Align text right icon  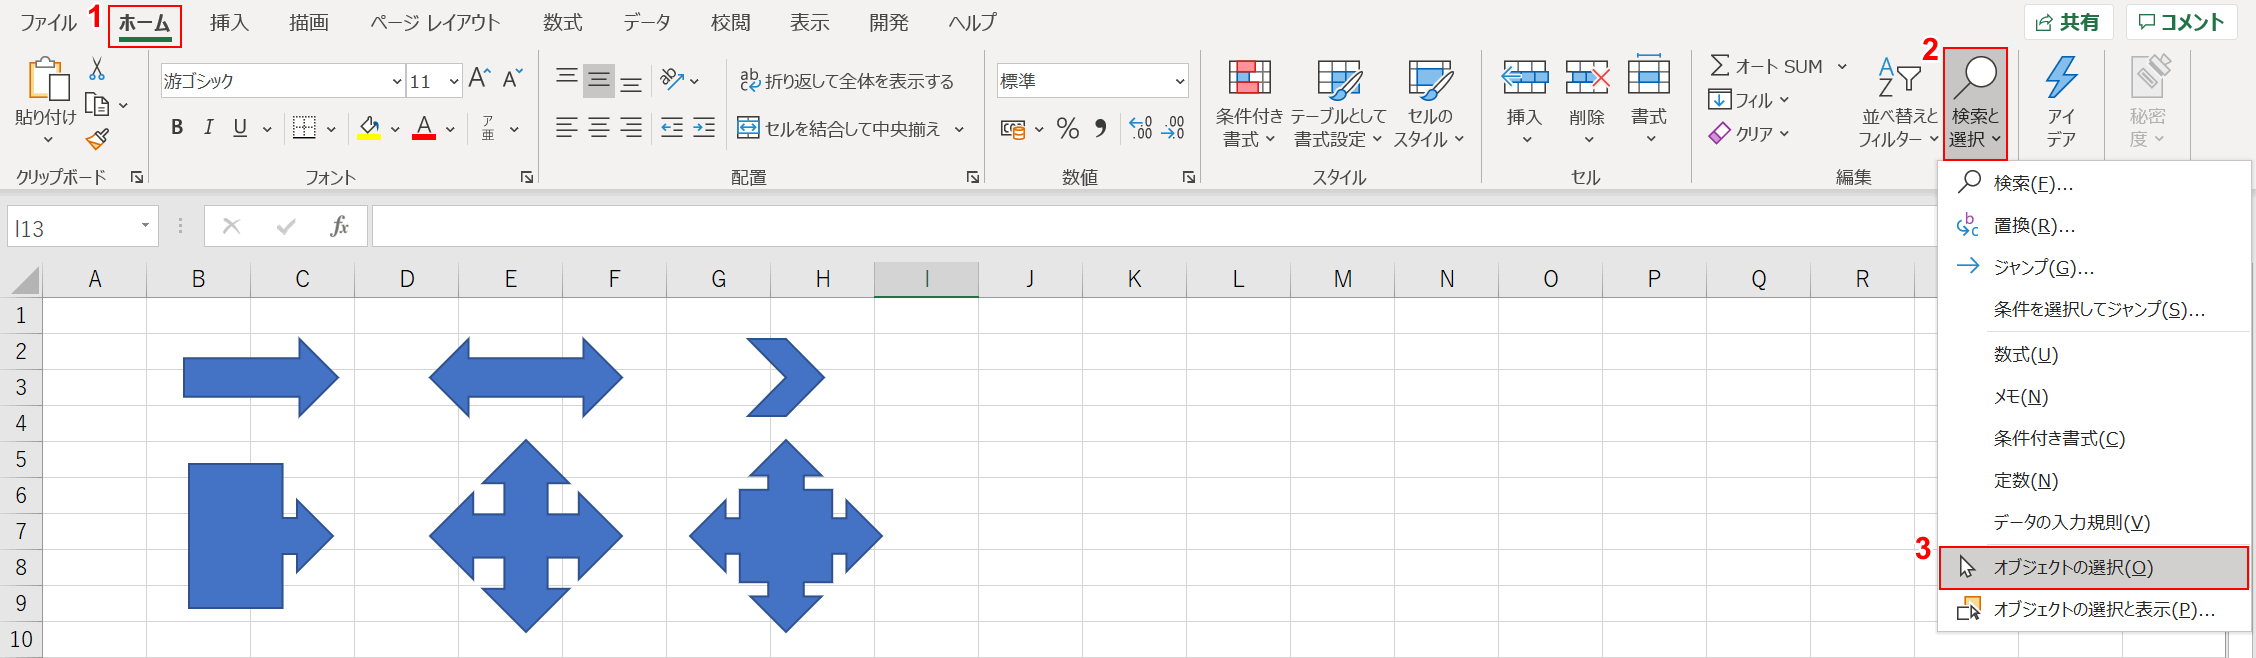coord(631,128)
